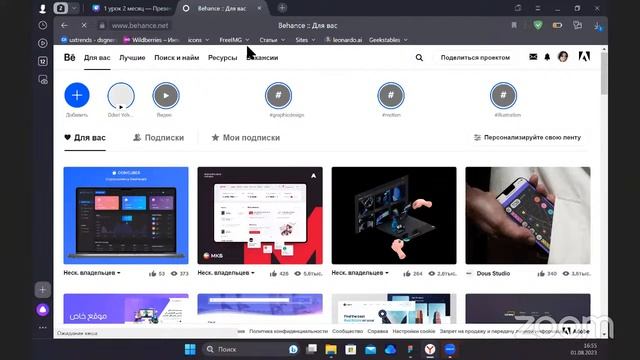Open the Справка footer link
The image size is (640, 360).
point(378,331)
